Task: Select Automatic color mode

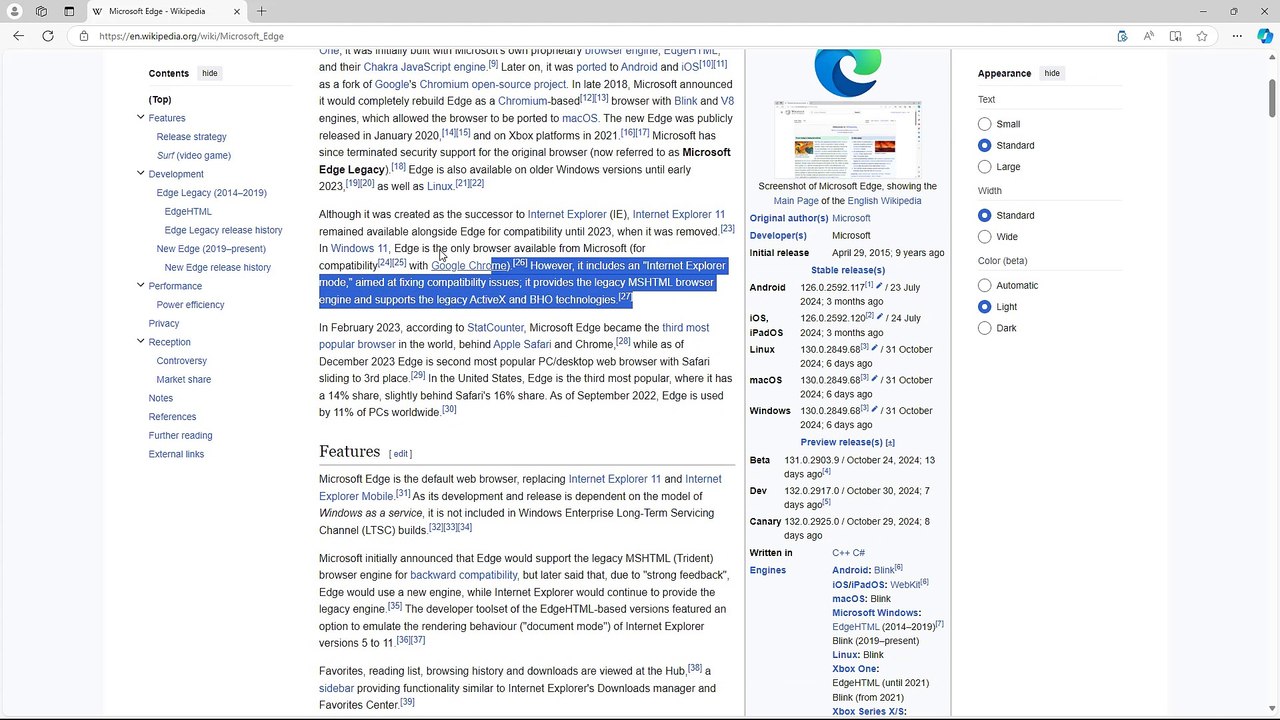Action: 985,285
